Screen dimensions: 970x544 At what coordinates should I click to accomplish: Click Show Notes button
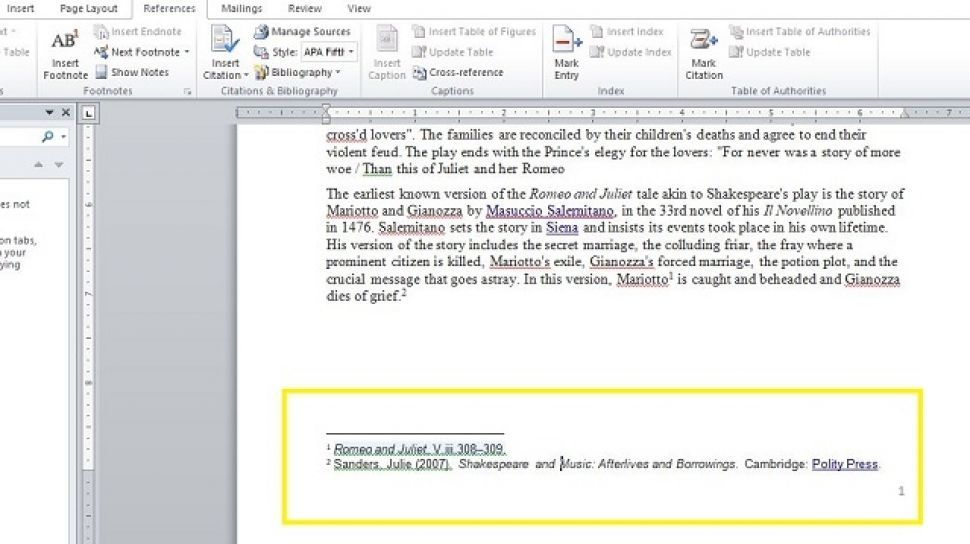click(132, 72)
